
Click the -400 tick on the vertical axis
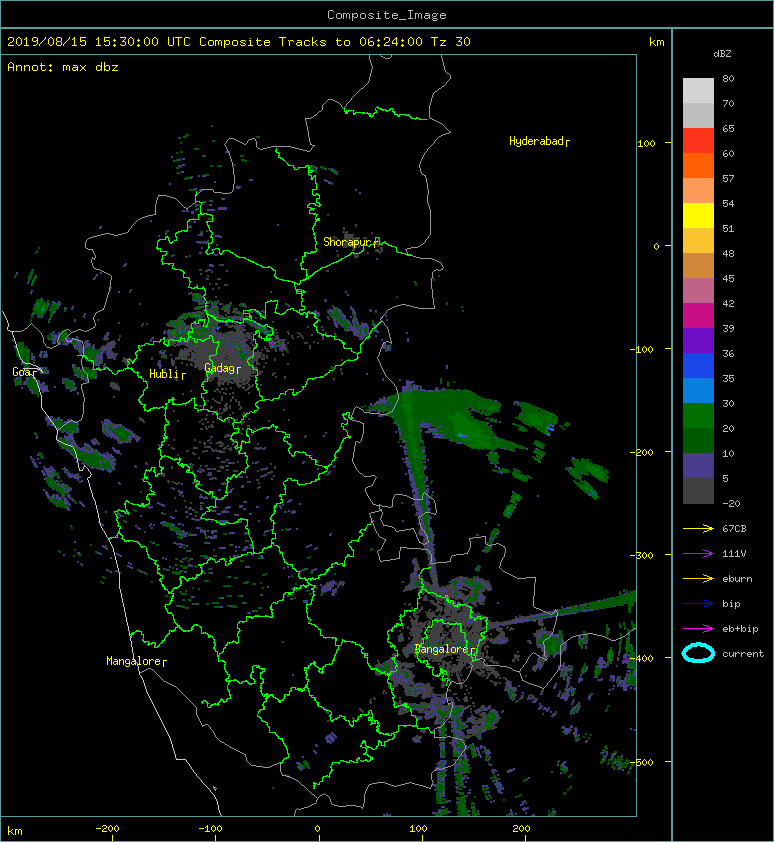click(x=642, y=658)
